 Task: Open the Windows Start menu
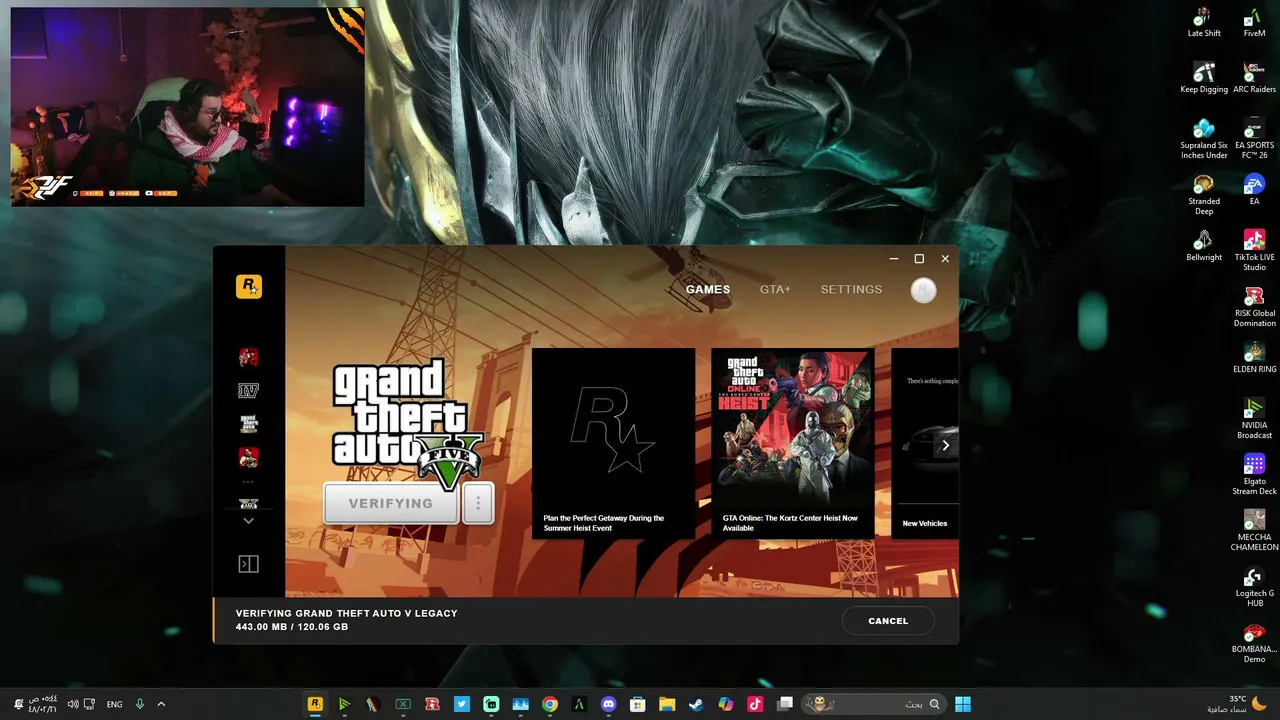963,704
